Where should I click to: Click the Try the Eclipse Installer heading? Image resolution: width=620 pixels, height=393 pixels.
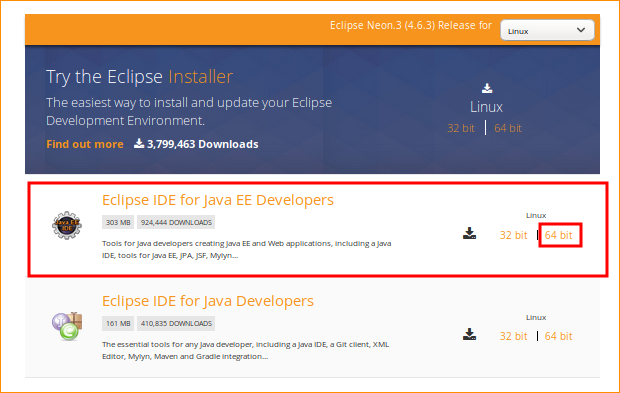point(139,77)
